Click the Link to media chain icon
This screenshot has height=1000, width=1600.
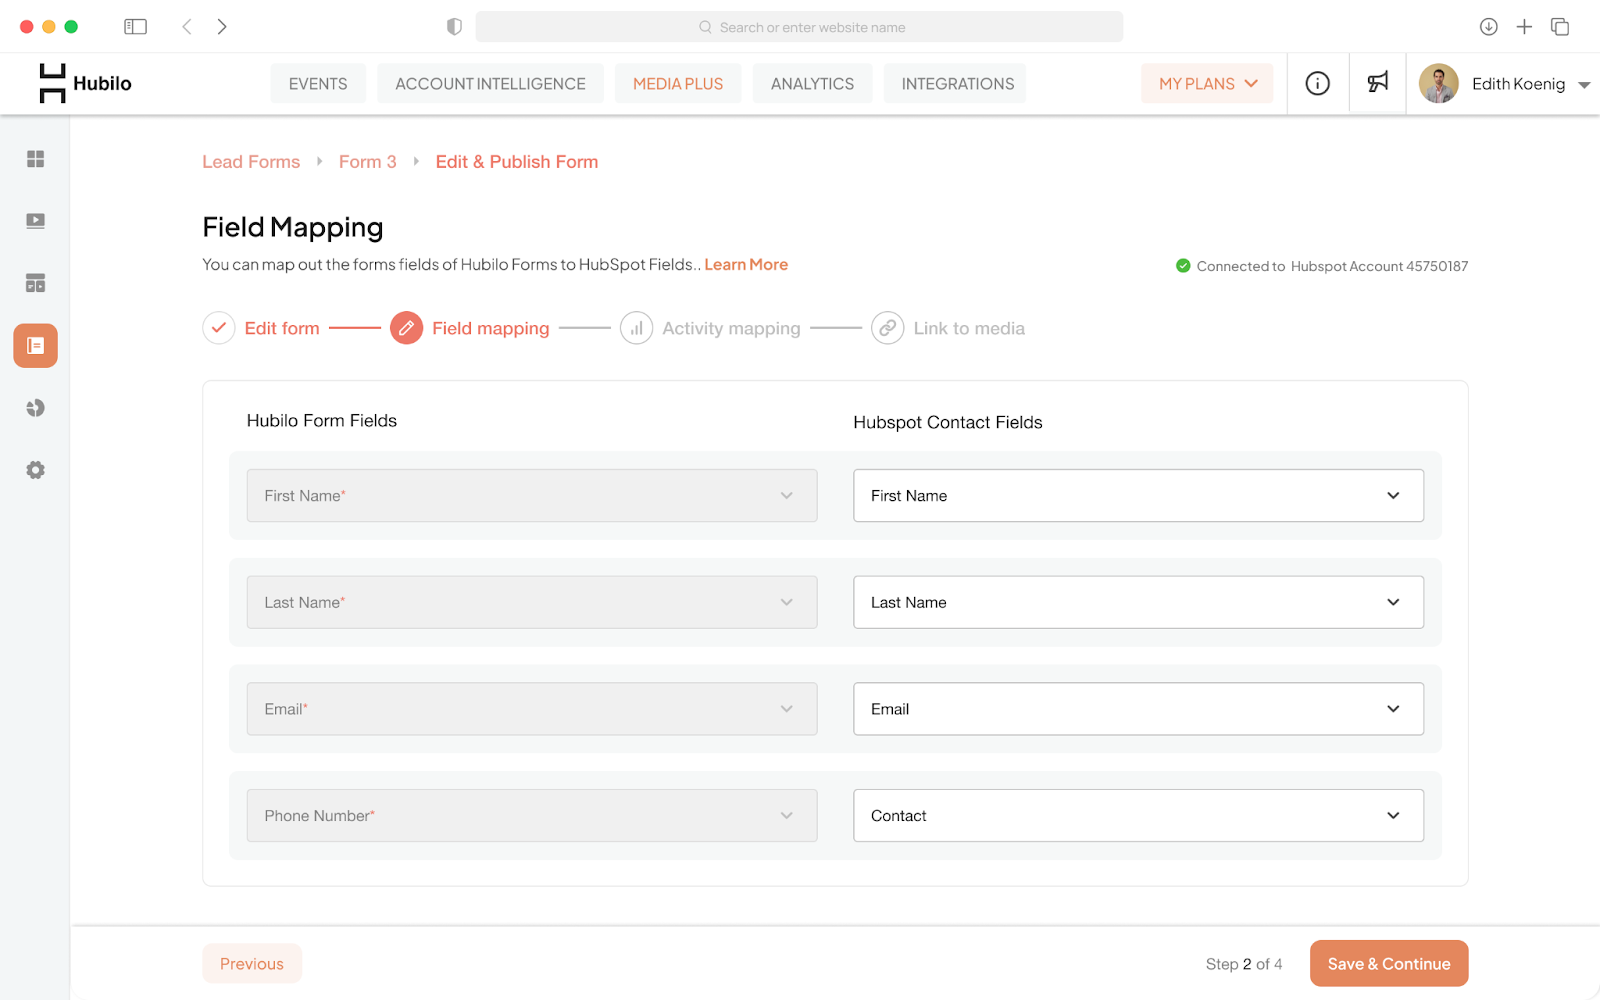(887, 328)
